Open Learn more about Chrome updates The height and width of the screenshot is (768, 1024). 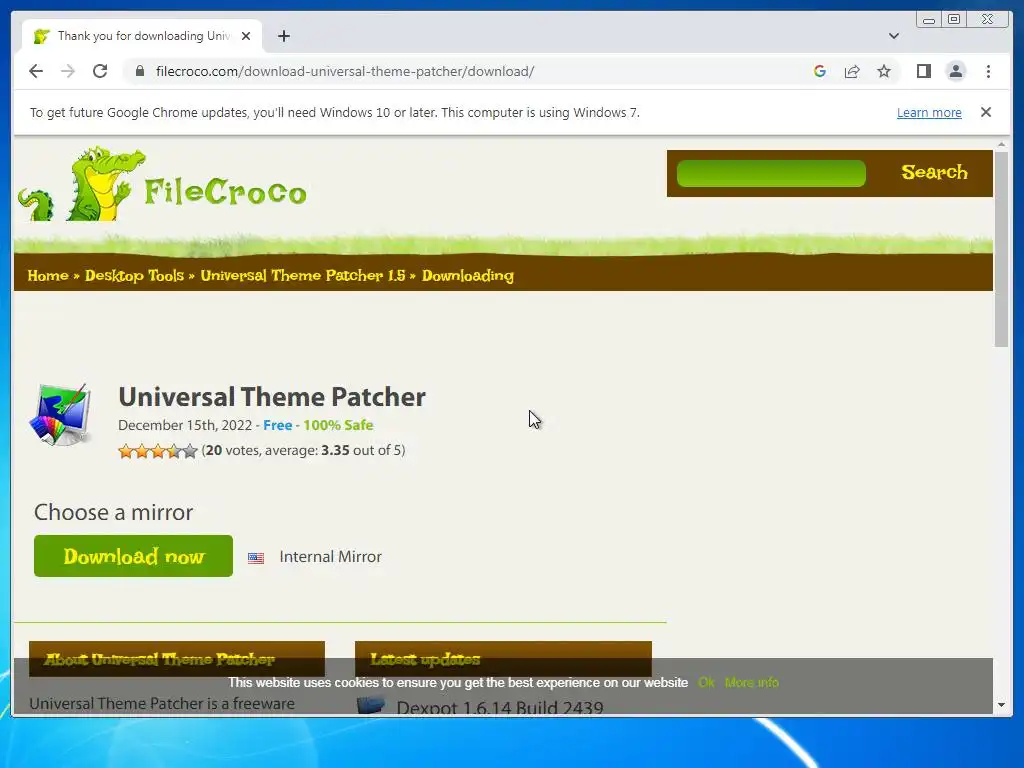929,112
